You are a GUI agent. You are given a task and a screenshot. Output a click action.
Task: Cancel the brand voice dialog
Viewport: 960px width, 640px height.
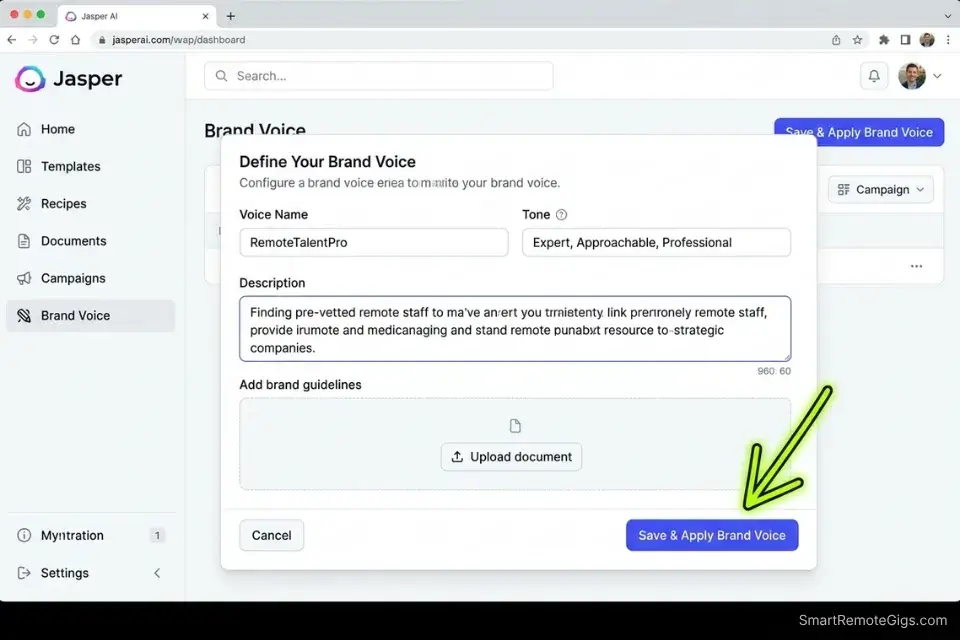[271, 535]
